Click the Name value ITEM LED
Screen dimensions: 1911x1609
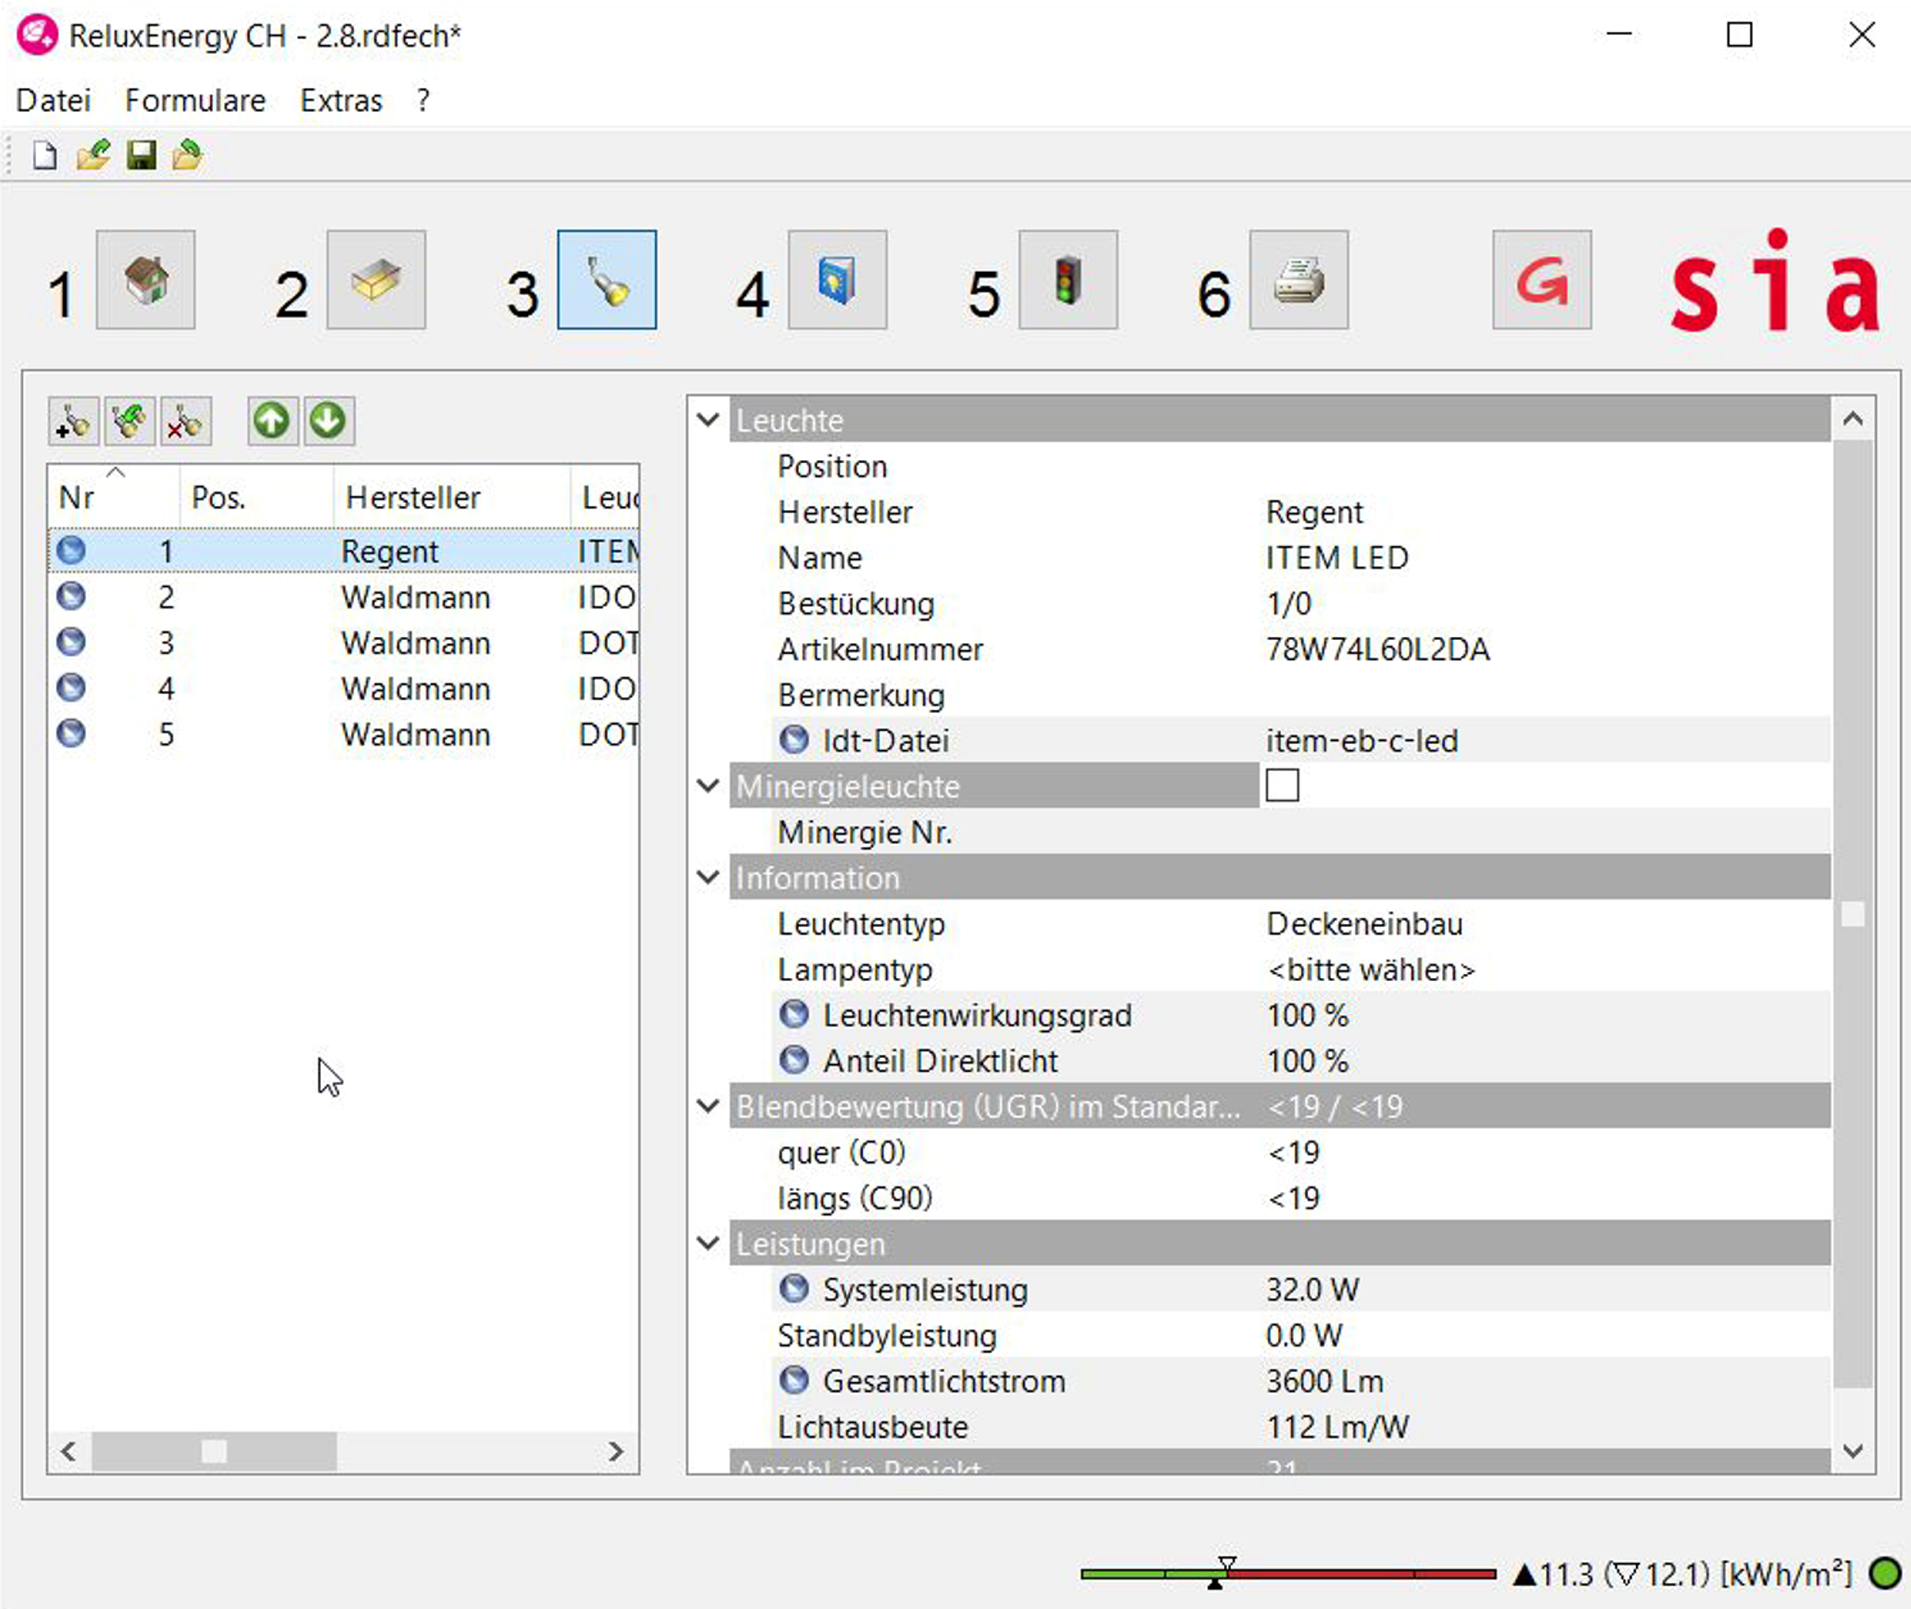[x=1337, y=557]
